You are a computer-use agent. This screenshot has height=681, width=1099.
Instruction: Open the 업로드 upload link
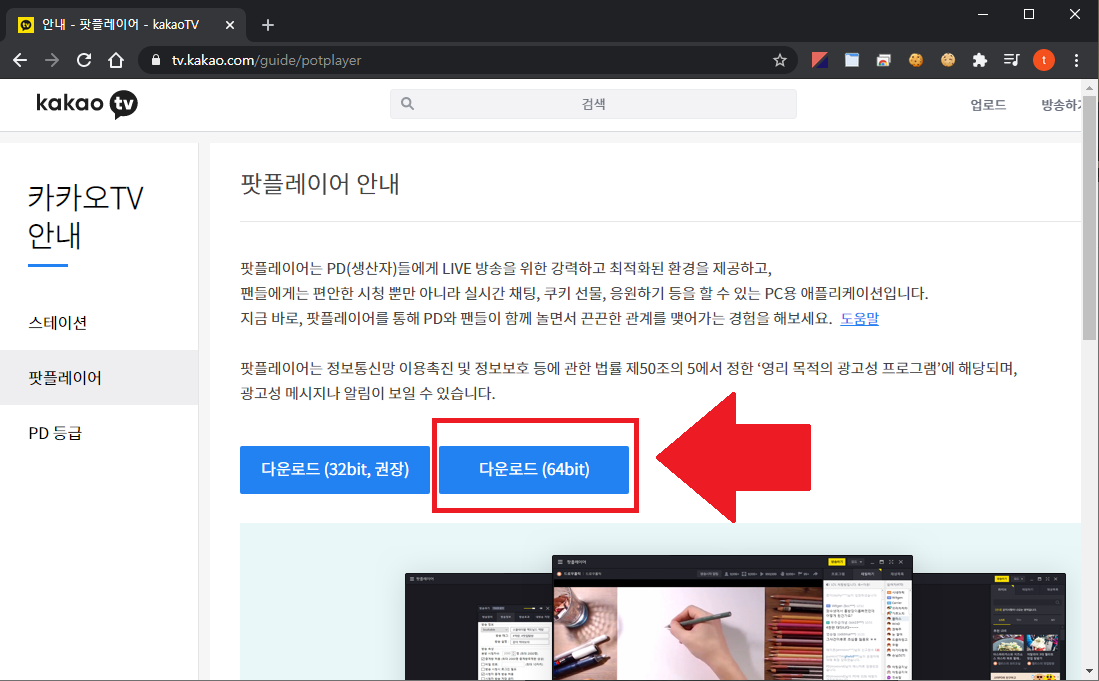coord(988,105)
